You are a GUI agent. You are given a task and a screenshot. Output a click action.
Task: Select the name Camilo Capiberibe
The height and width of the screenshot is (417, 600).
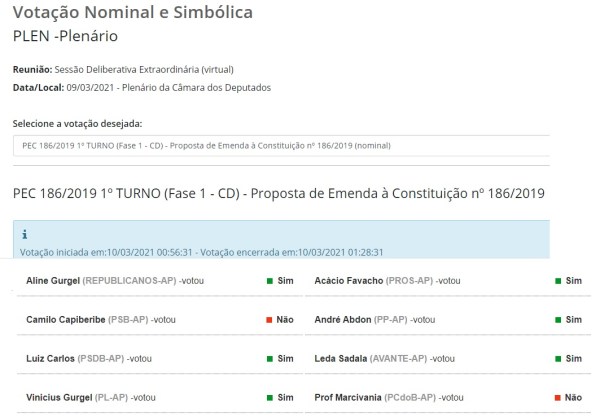pyautogui.click(x=70, y=320)
